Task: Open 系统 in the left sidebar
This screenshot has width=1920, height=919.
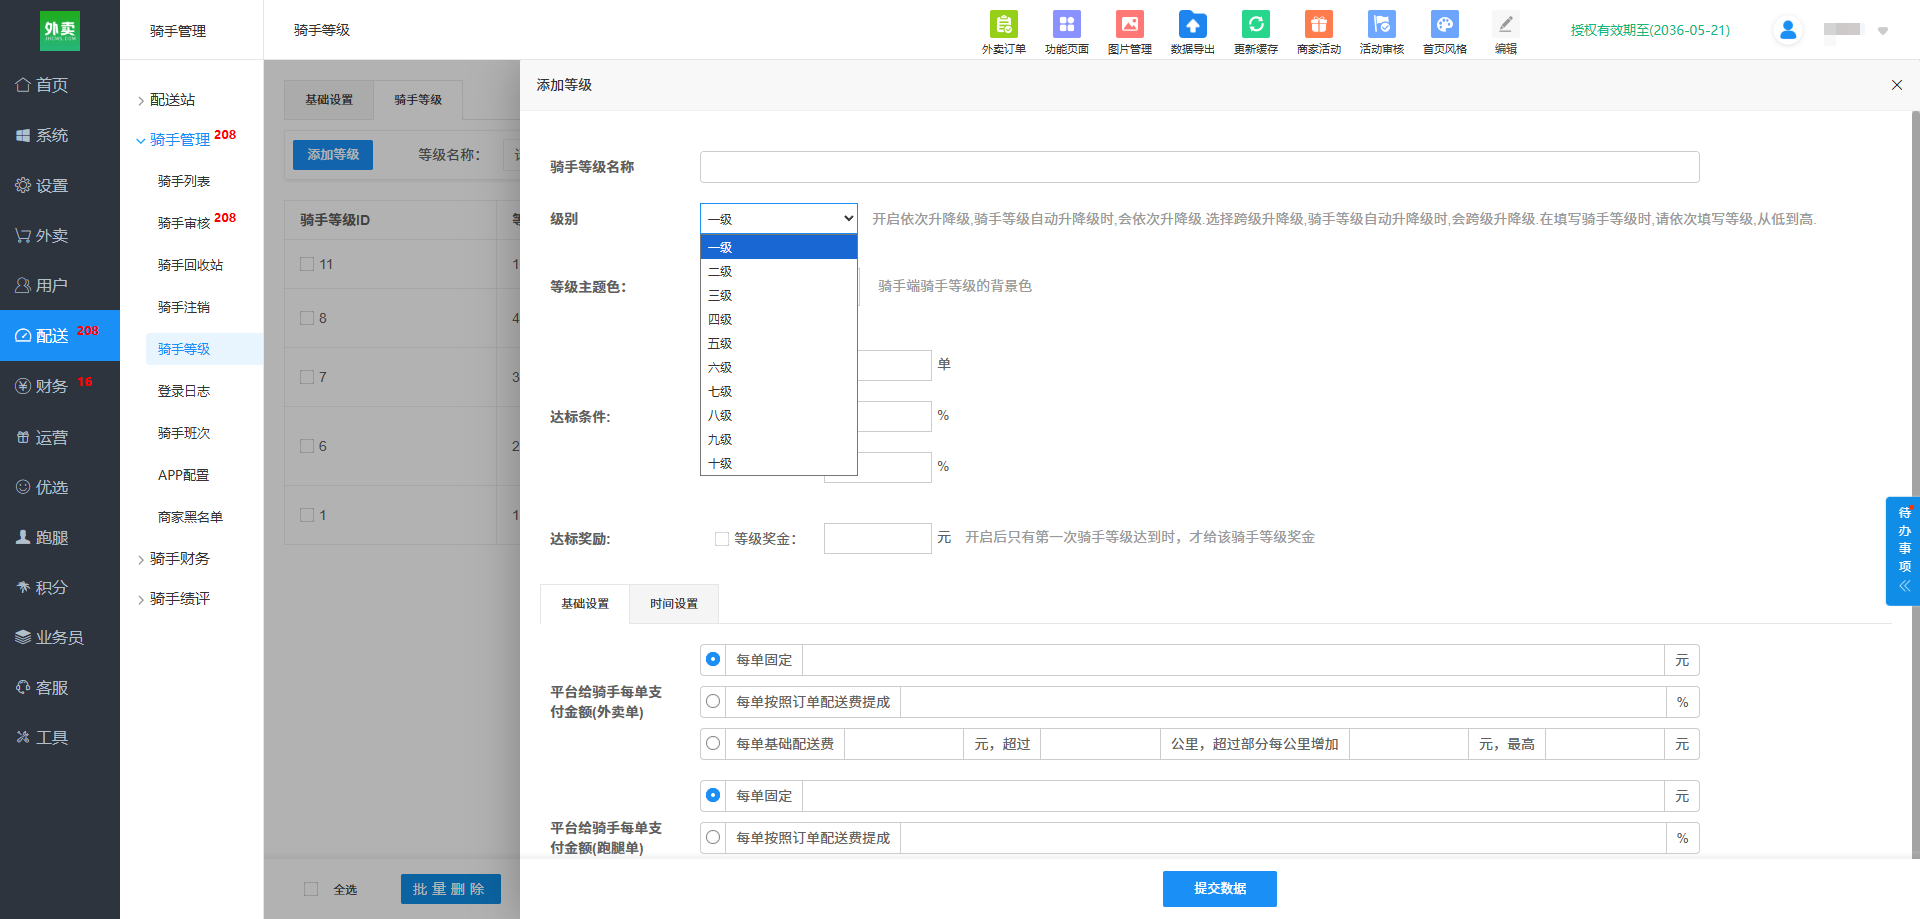Action: coord(60,135)
